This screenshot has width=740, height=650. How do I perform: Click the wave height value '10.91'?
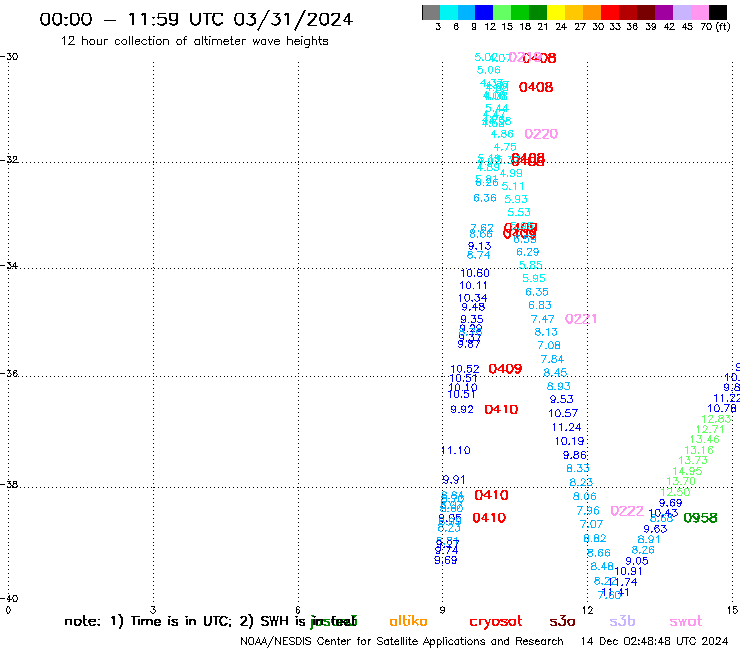(629, 571)
